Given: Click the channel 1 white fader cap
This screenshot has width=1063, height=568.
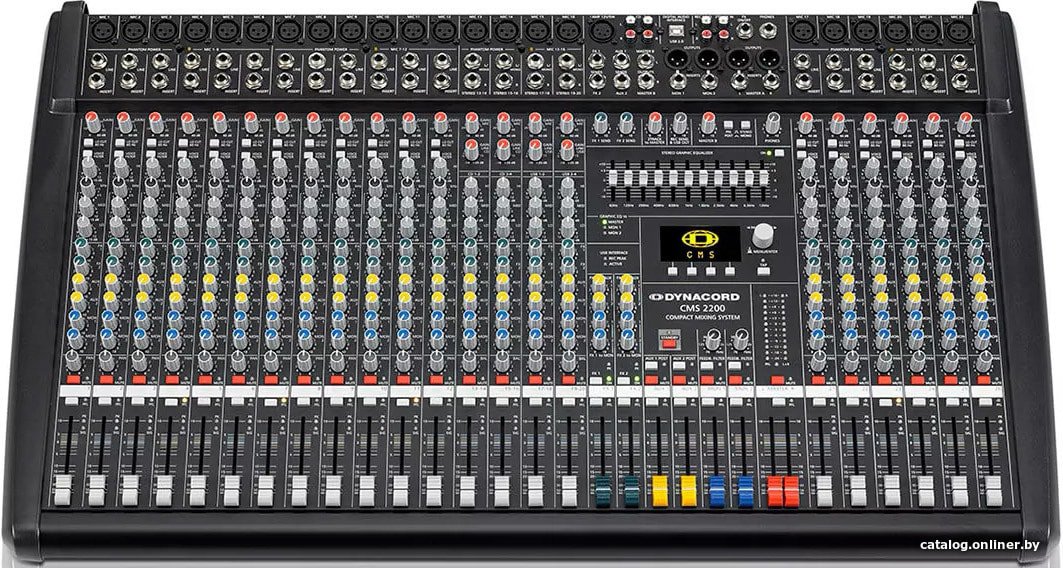Looking at the screenshot, I should tap(62, 491).
